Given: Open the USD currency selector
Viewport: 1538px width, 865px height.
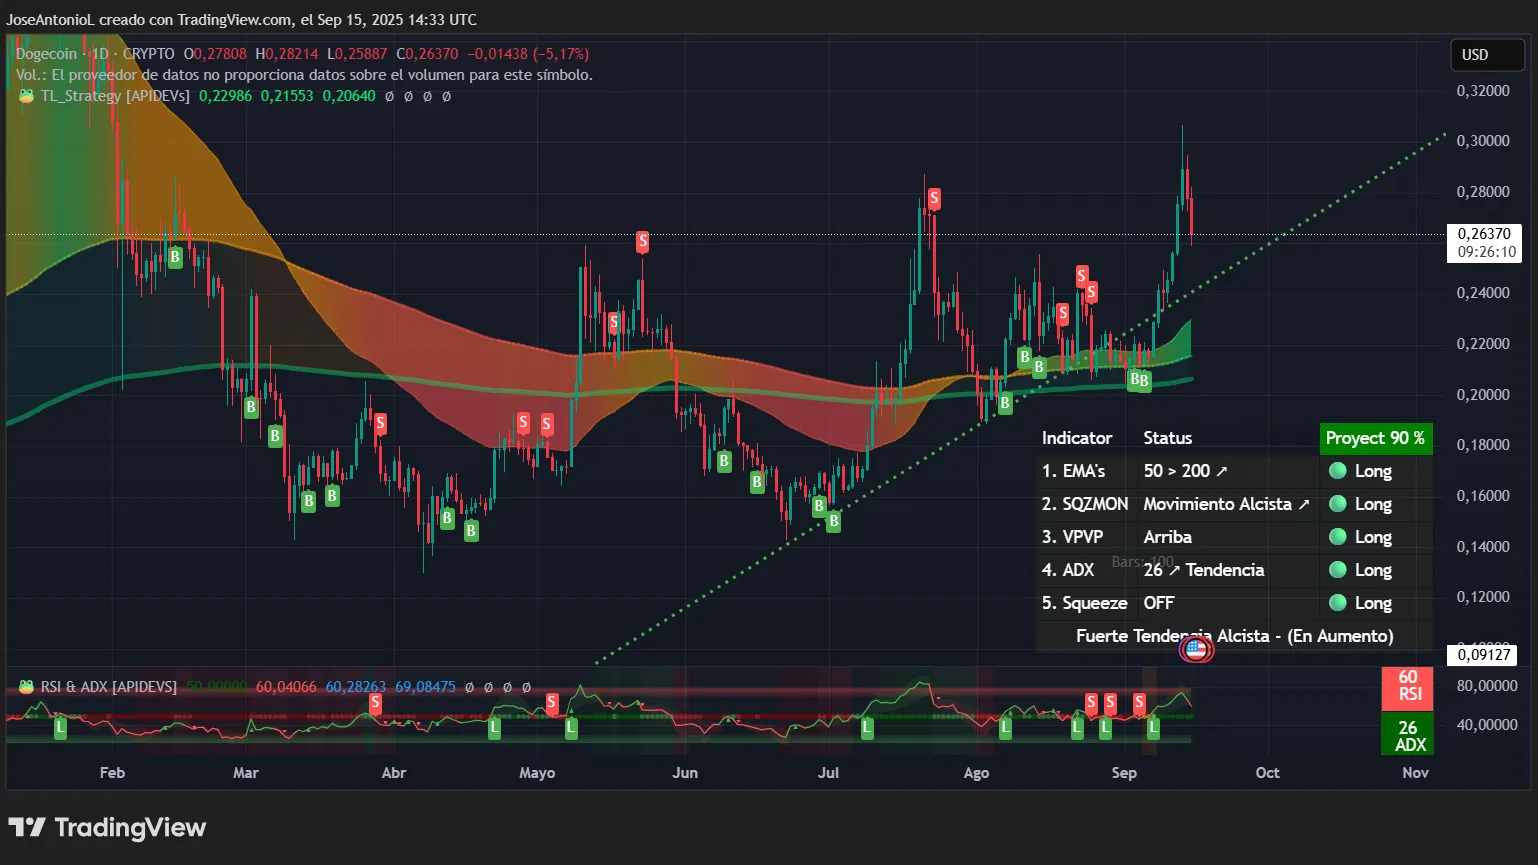Looking at the screenshot, I should 1486,55.
